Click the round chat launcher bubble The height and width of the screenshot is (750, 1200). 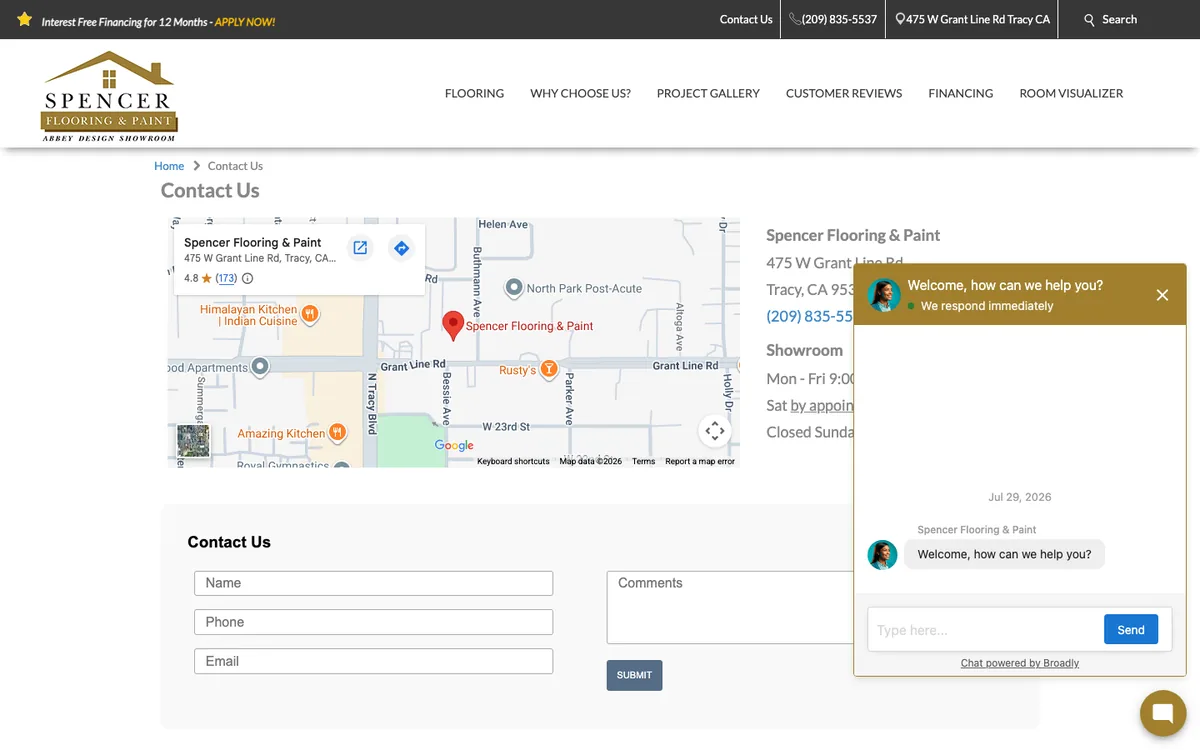pyautogui.click(x=1162, y=713)
